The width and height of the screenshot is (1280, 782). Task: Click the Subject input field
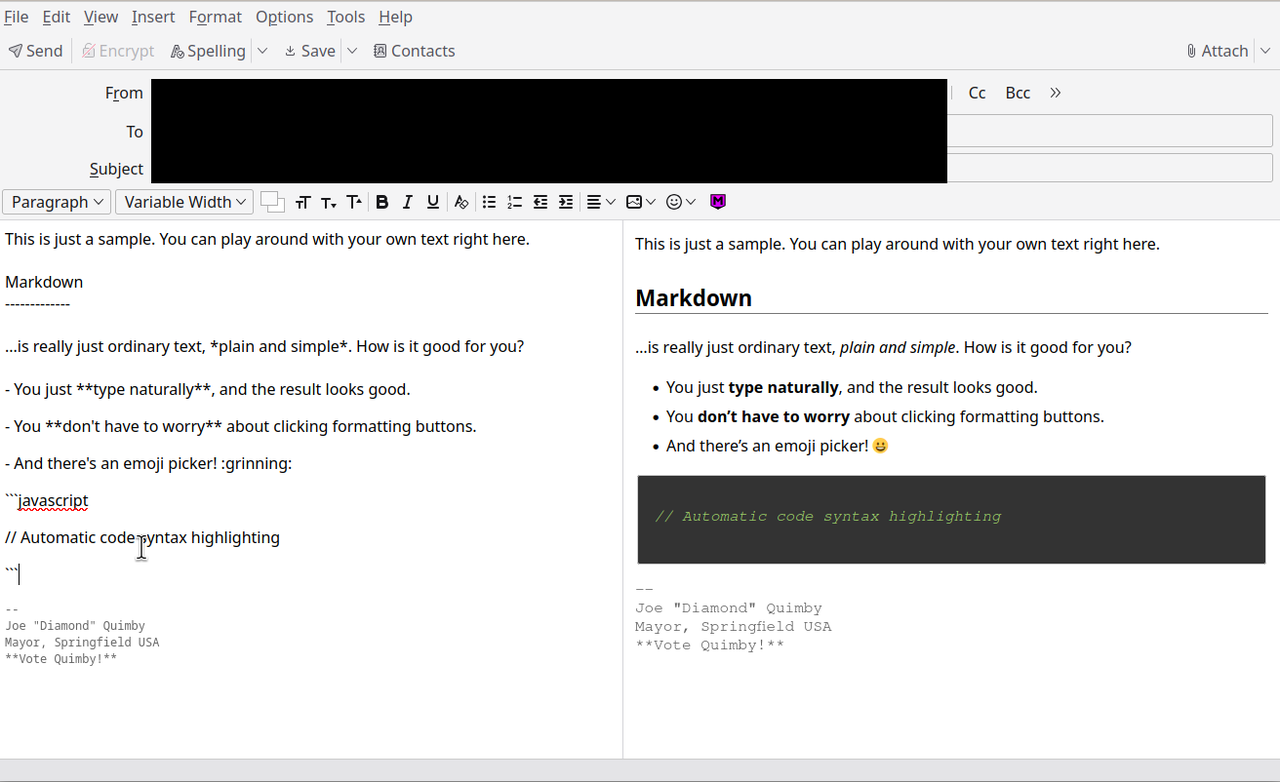[712, 168]
